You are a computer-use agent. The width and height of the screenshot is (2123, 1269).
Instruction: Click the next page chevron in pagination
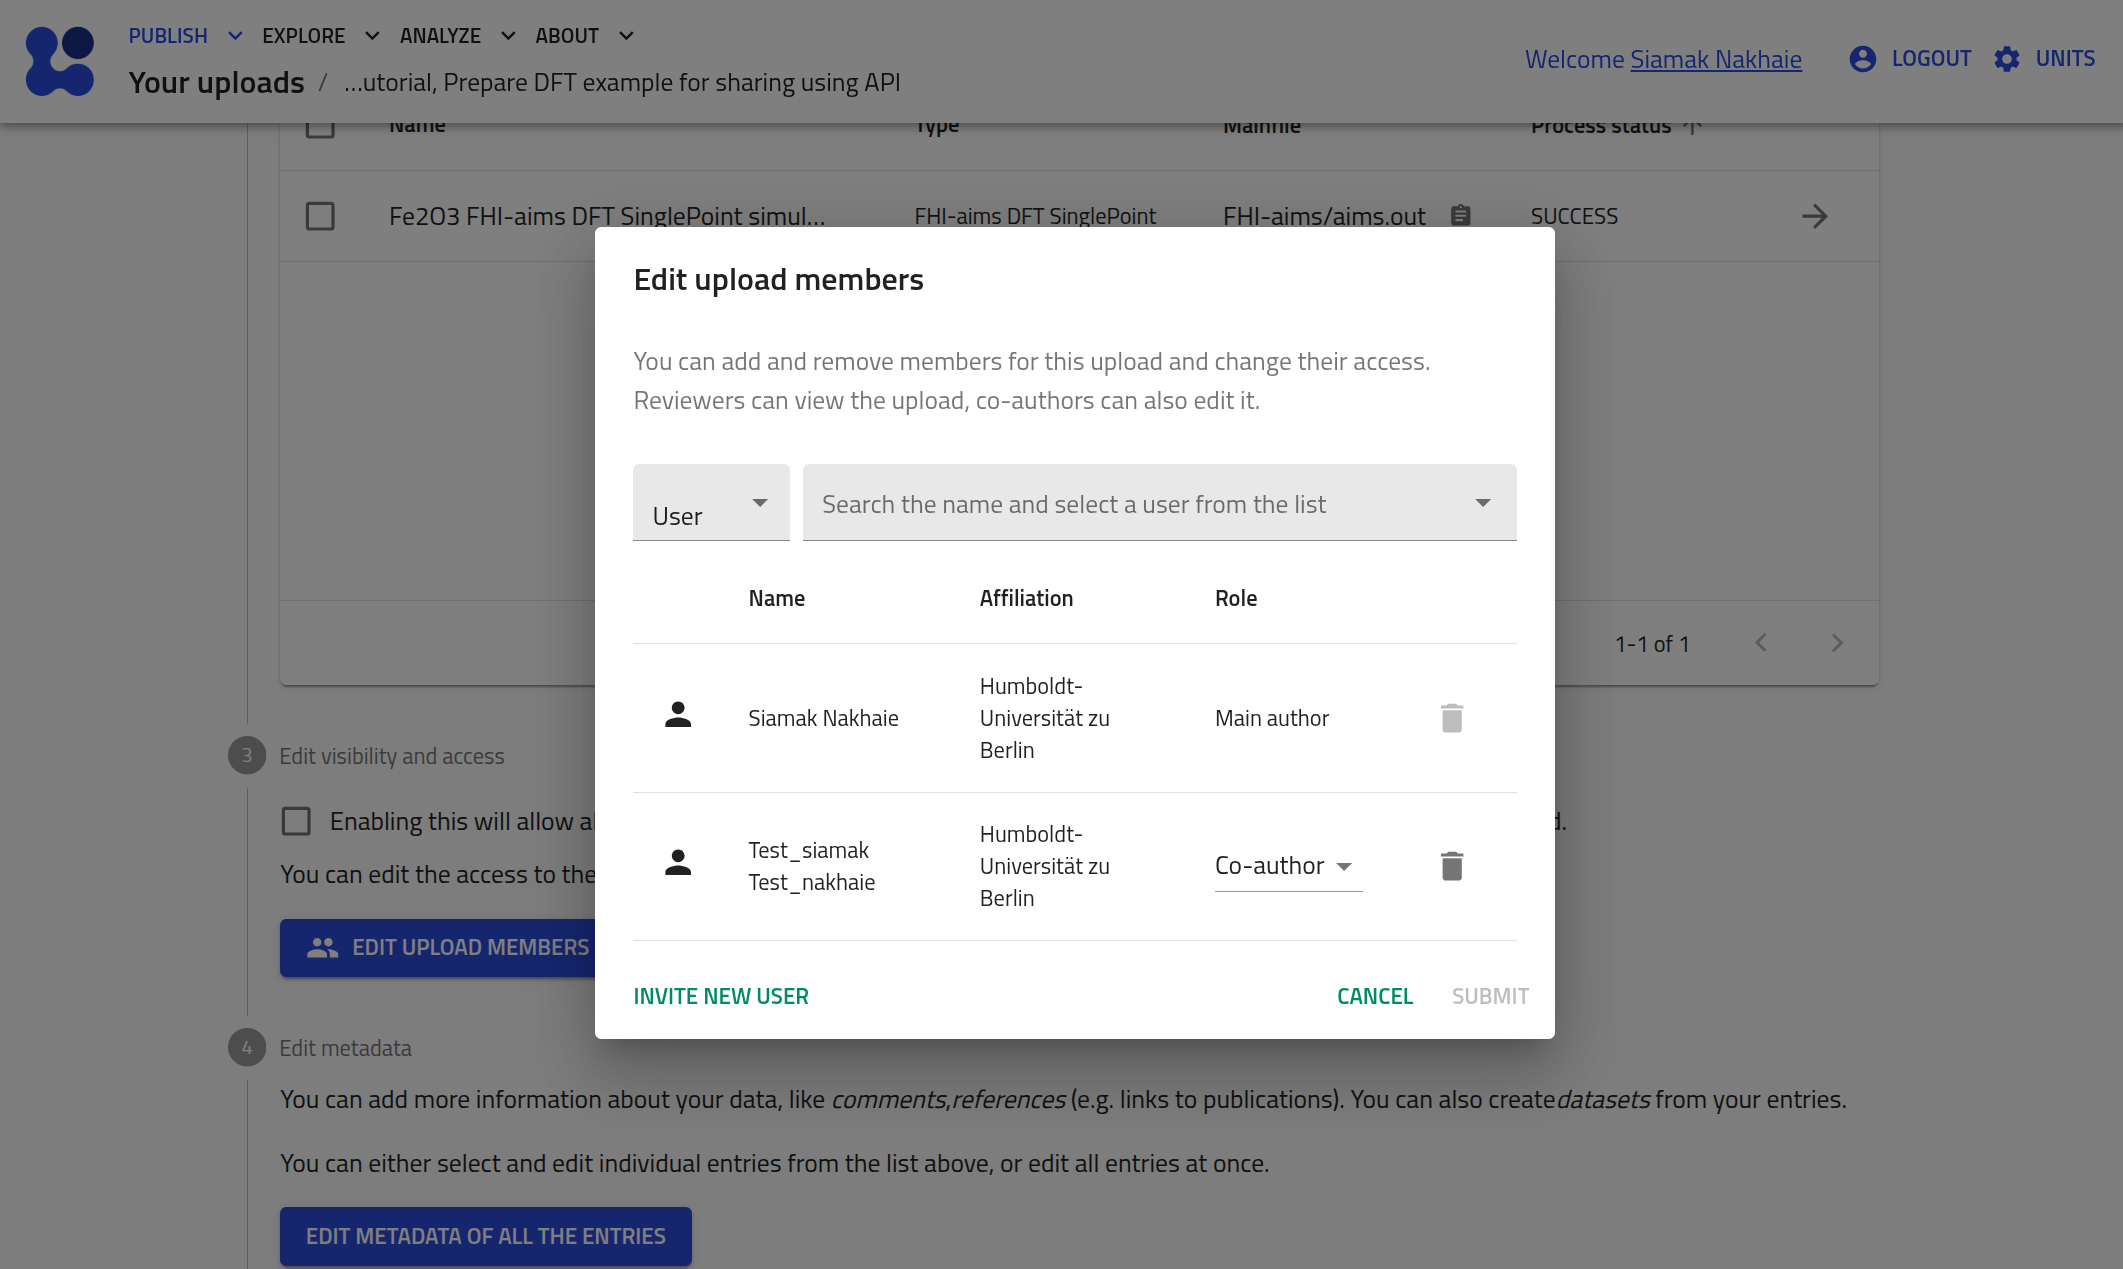click(x=1837, y=643)
